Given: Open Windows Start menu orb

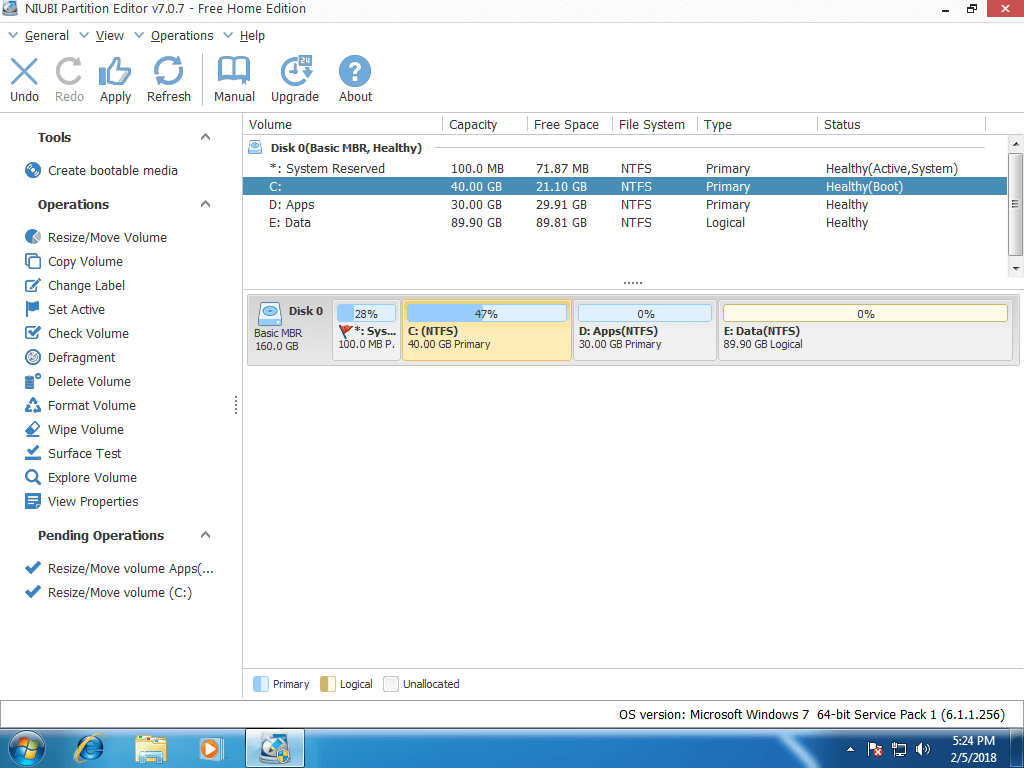Looking at the screenshot, I should pyautogui.click(x=27, y=748).
